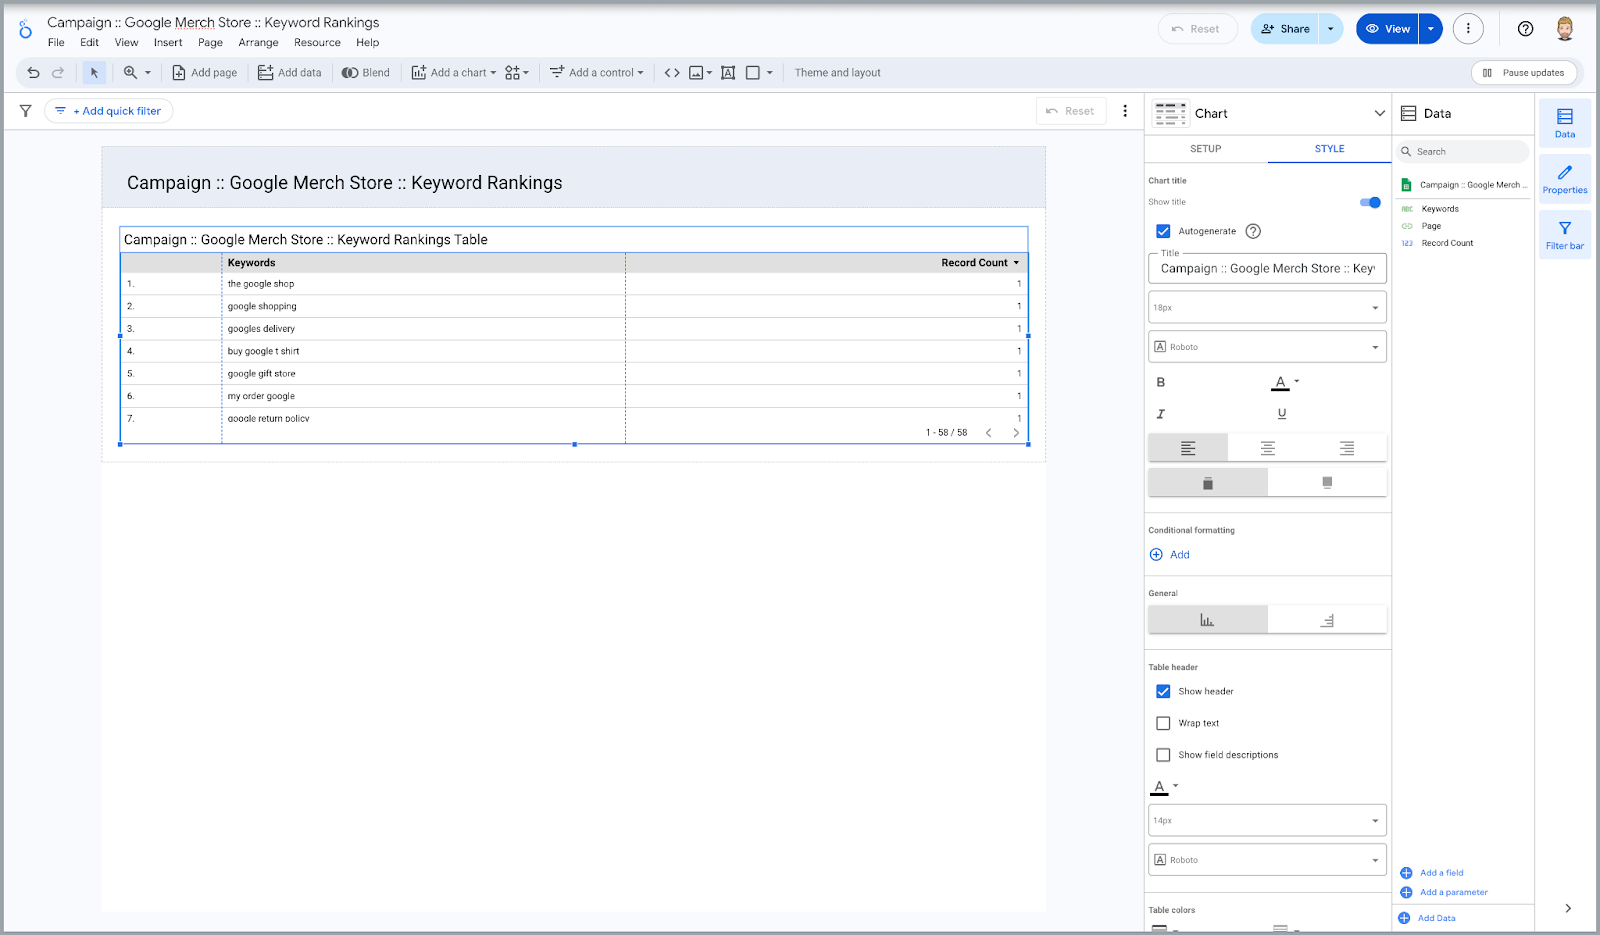Insert URL embed via code icon
The height and width of the screenshot is (935, 1600).
click(x=672, y=73)
